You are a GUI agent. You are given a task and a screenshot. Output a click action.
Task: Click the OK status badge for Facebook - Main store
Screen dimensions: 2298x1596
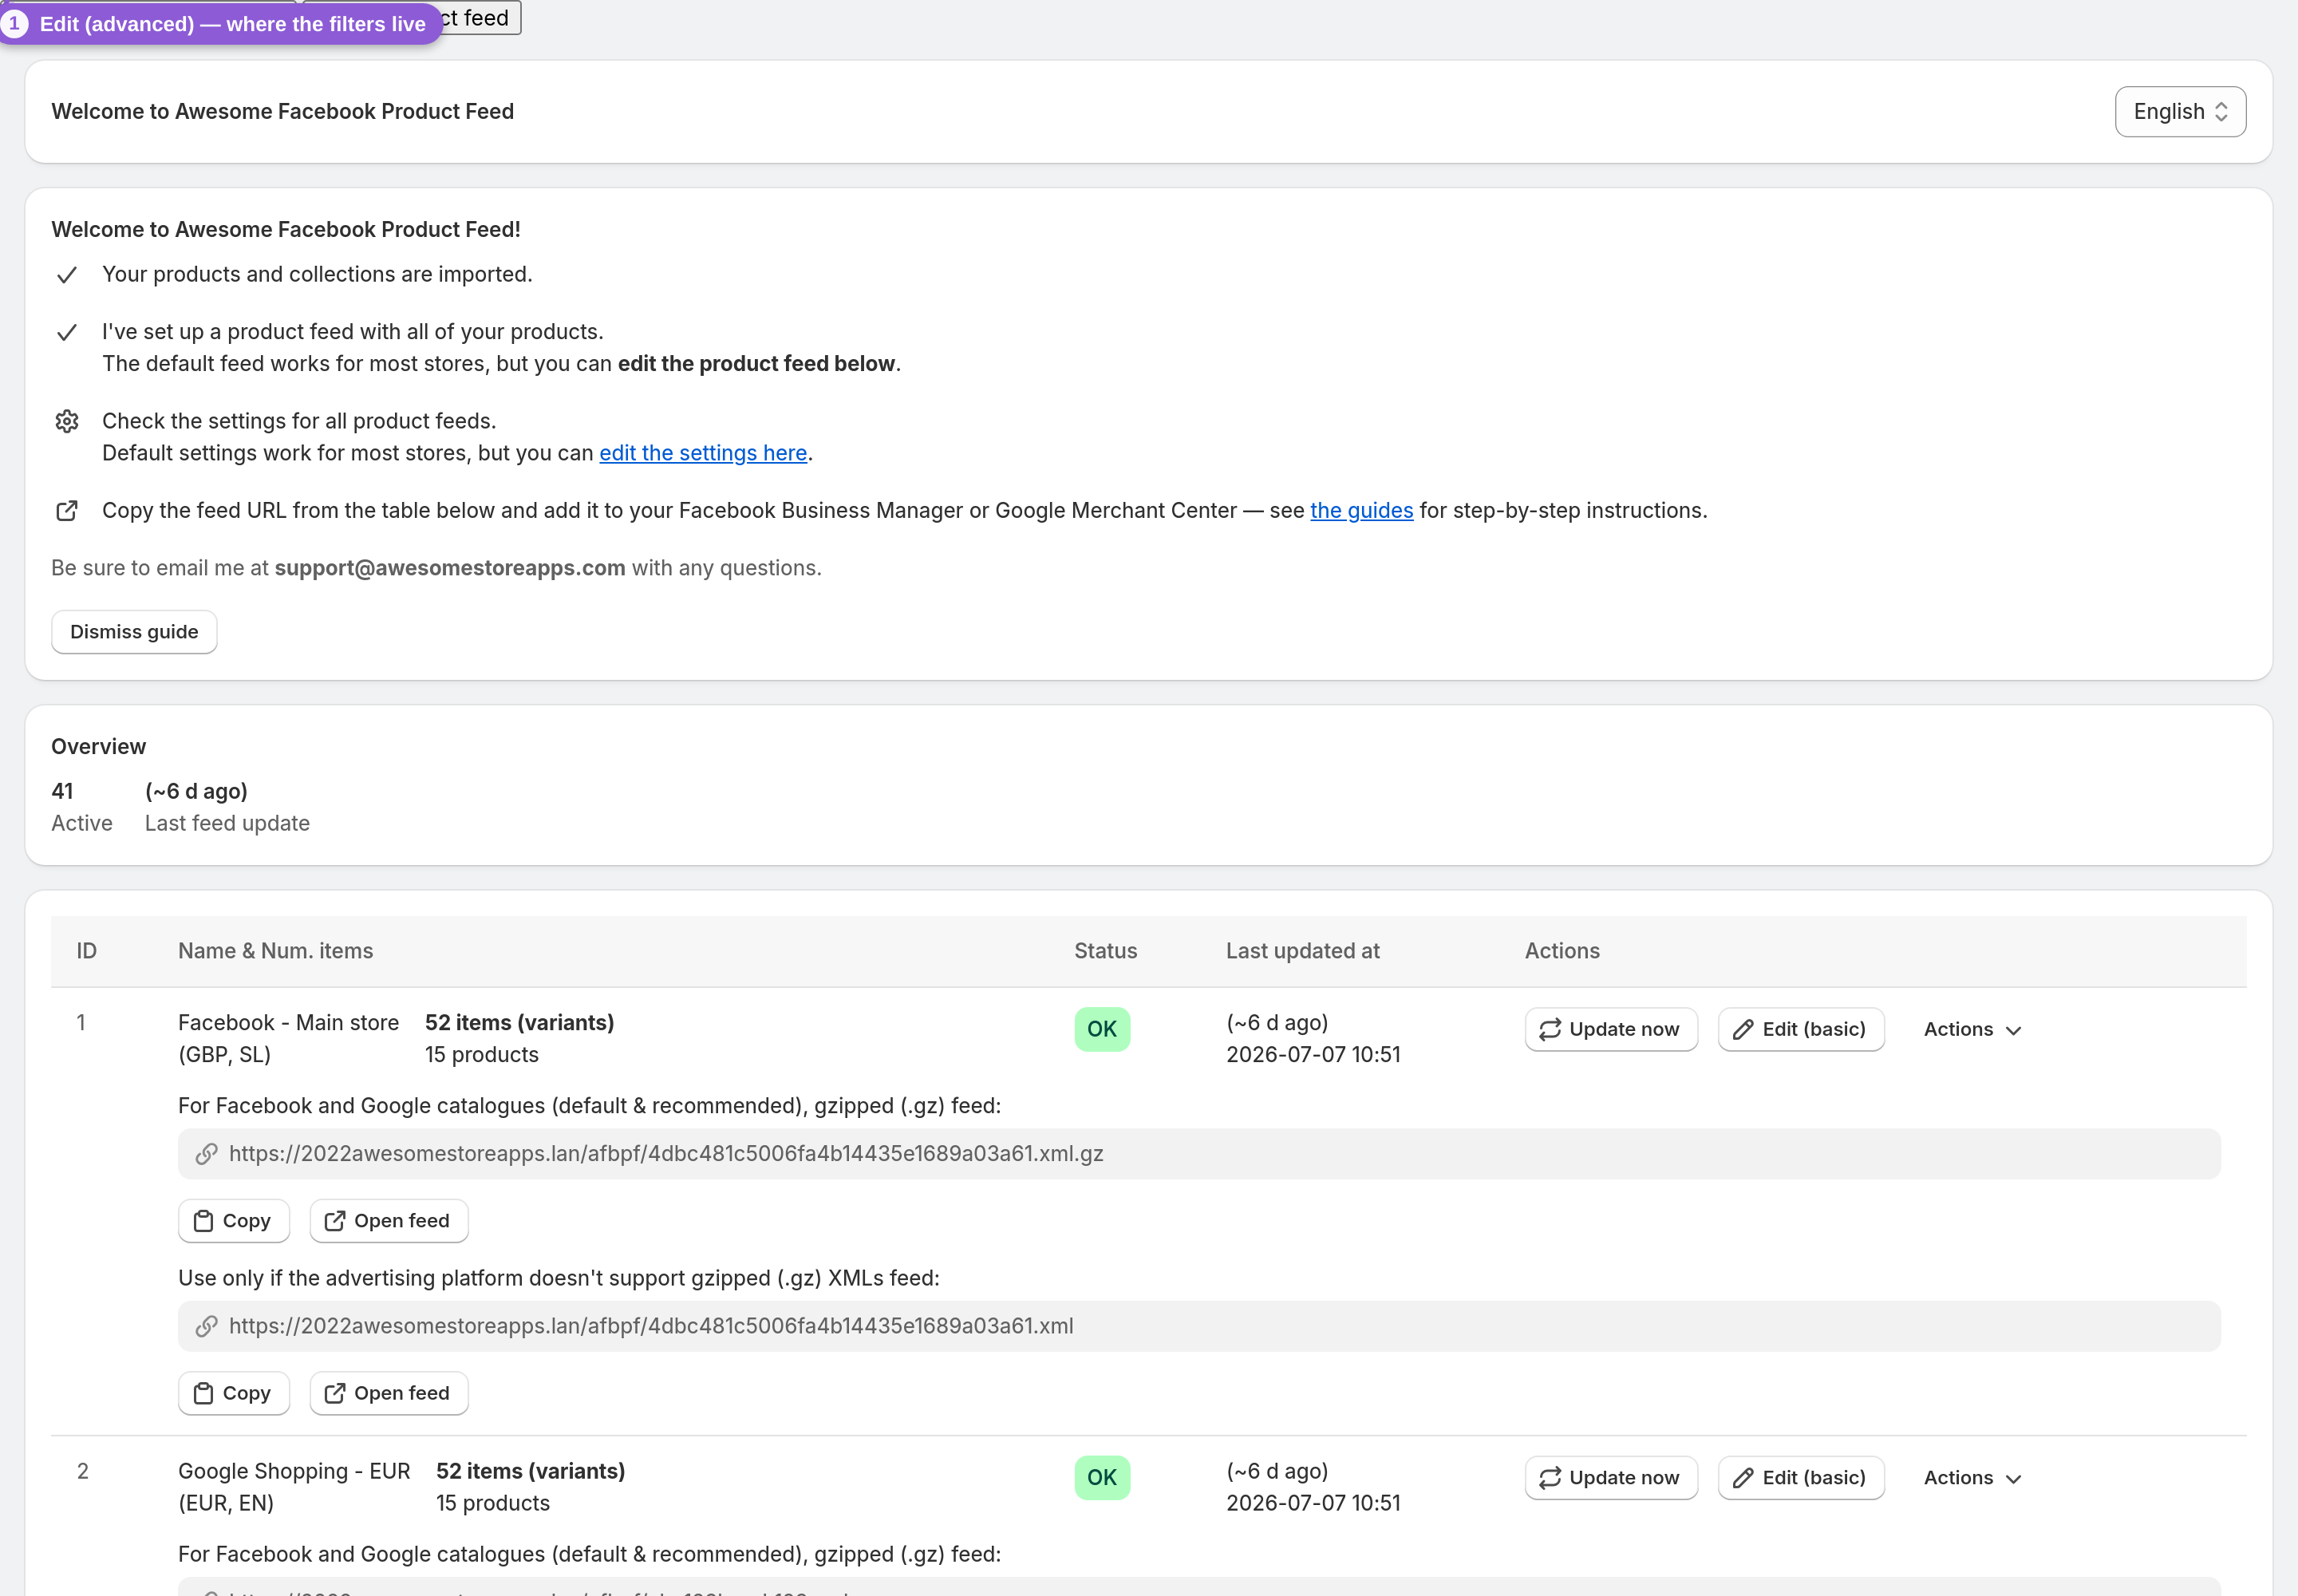[1102, 1029]
